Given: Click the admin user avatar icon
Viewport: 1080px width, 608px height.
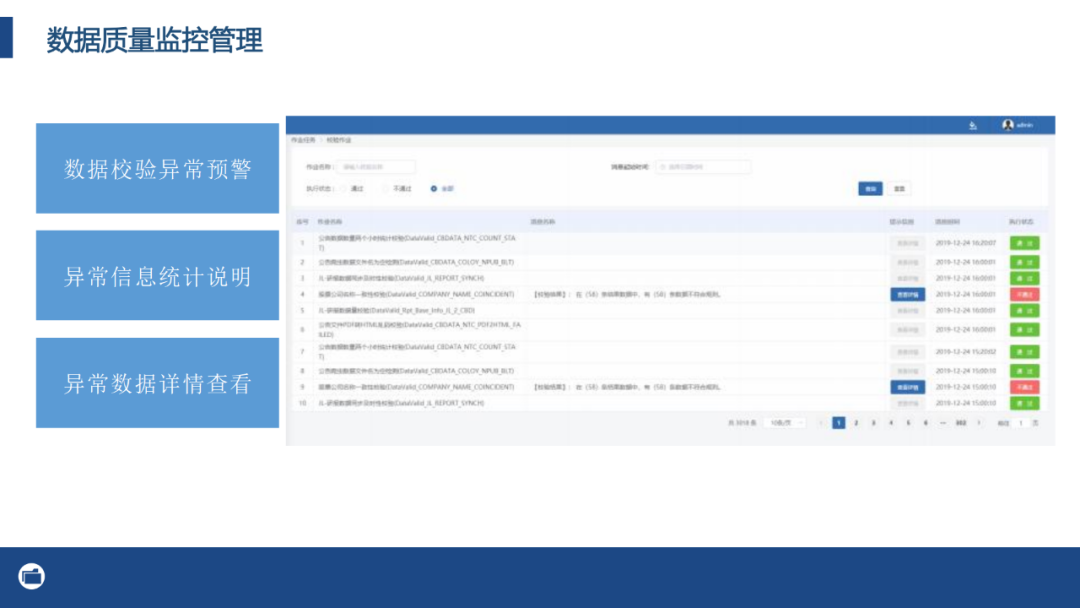Looking at the screenshot, I should [1008, 125].
